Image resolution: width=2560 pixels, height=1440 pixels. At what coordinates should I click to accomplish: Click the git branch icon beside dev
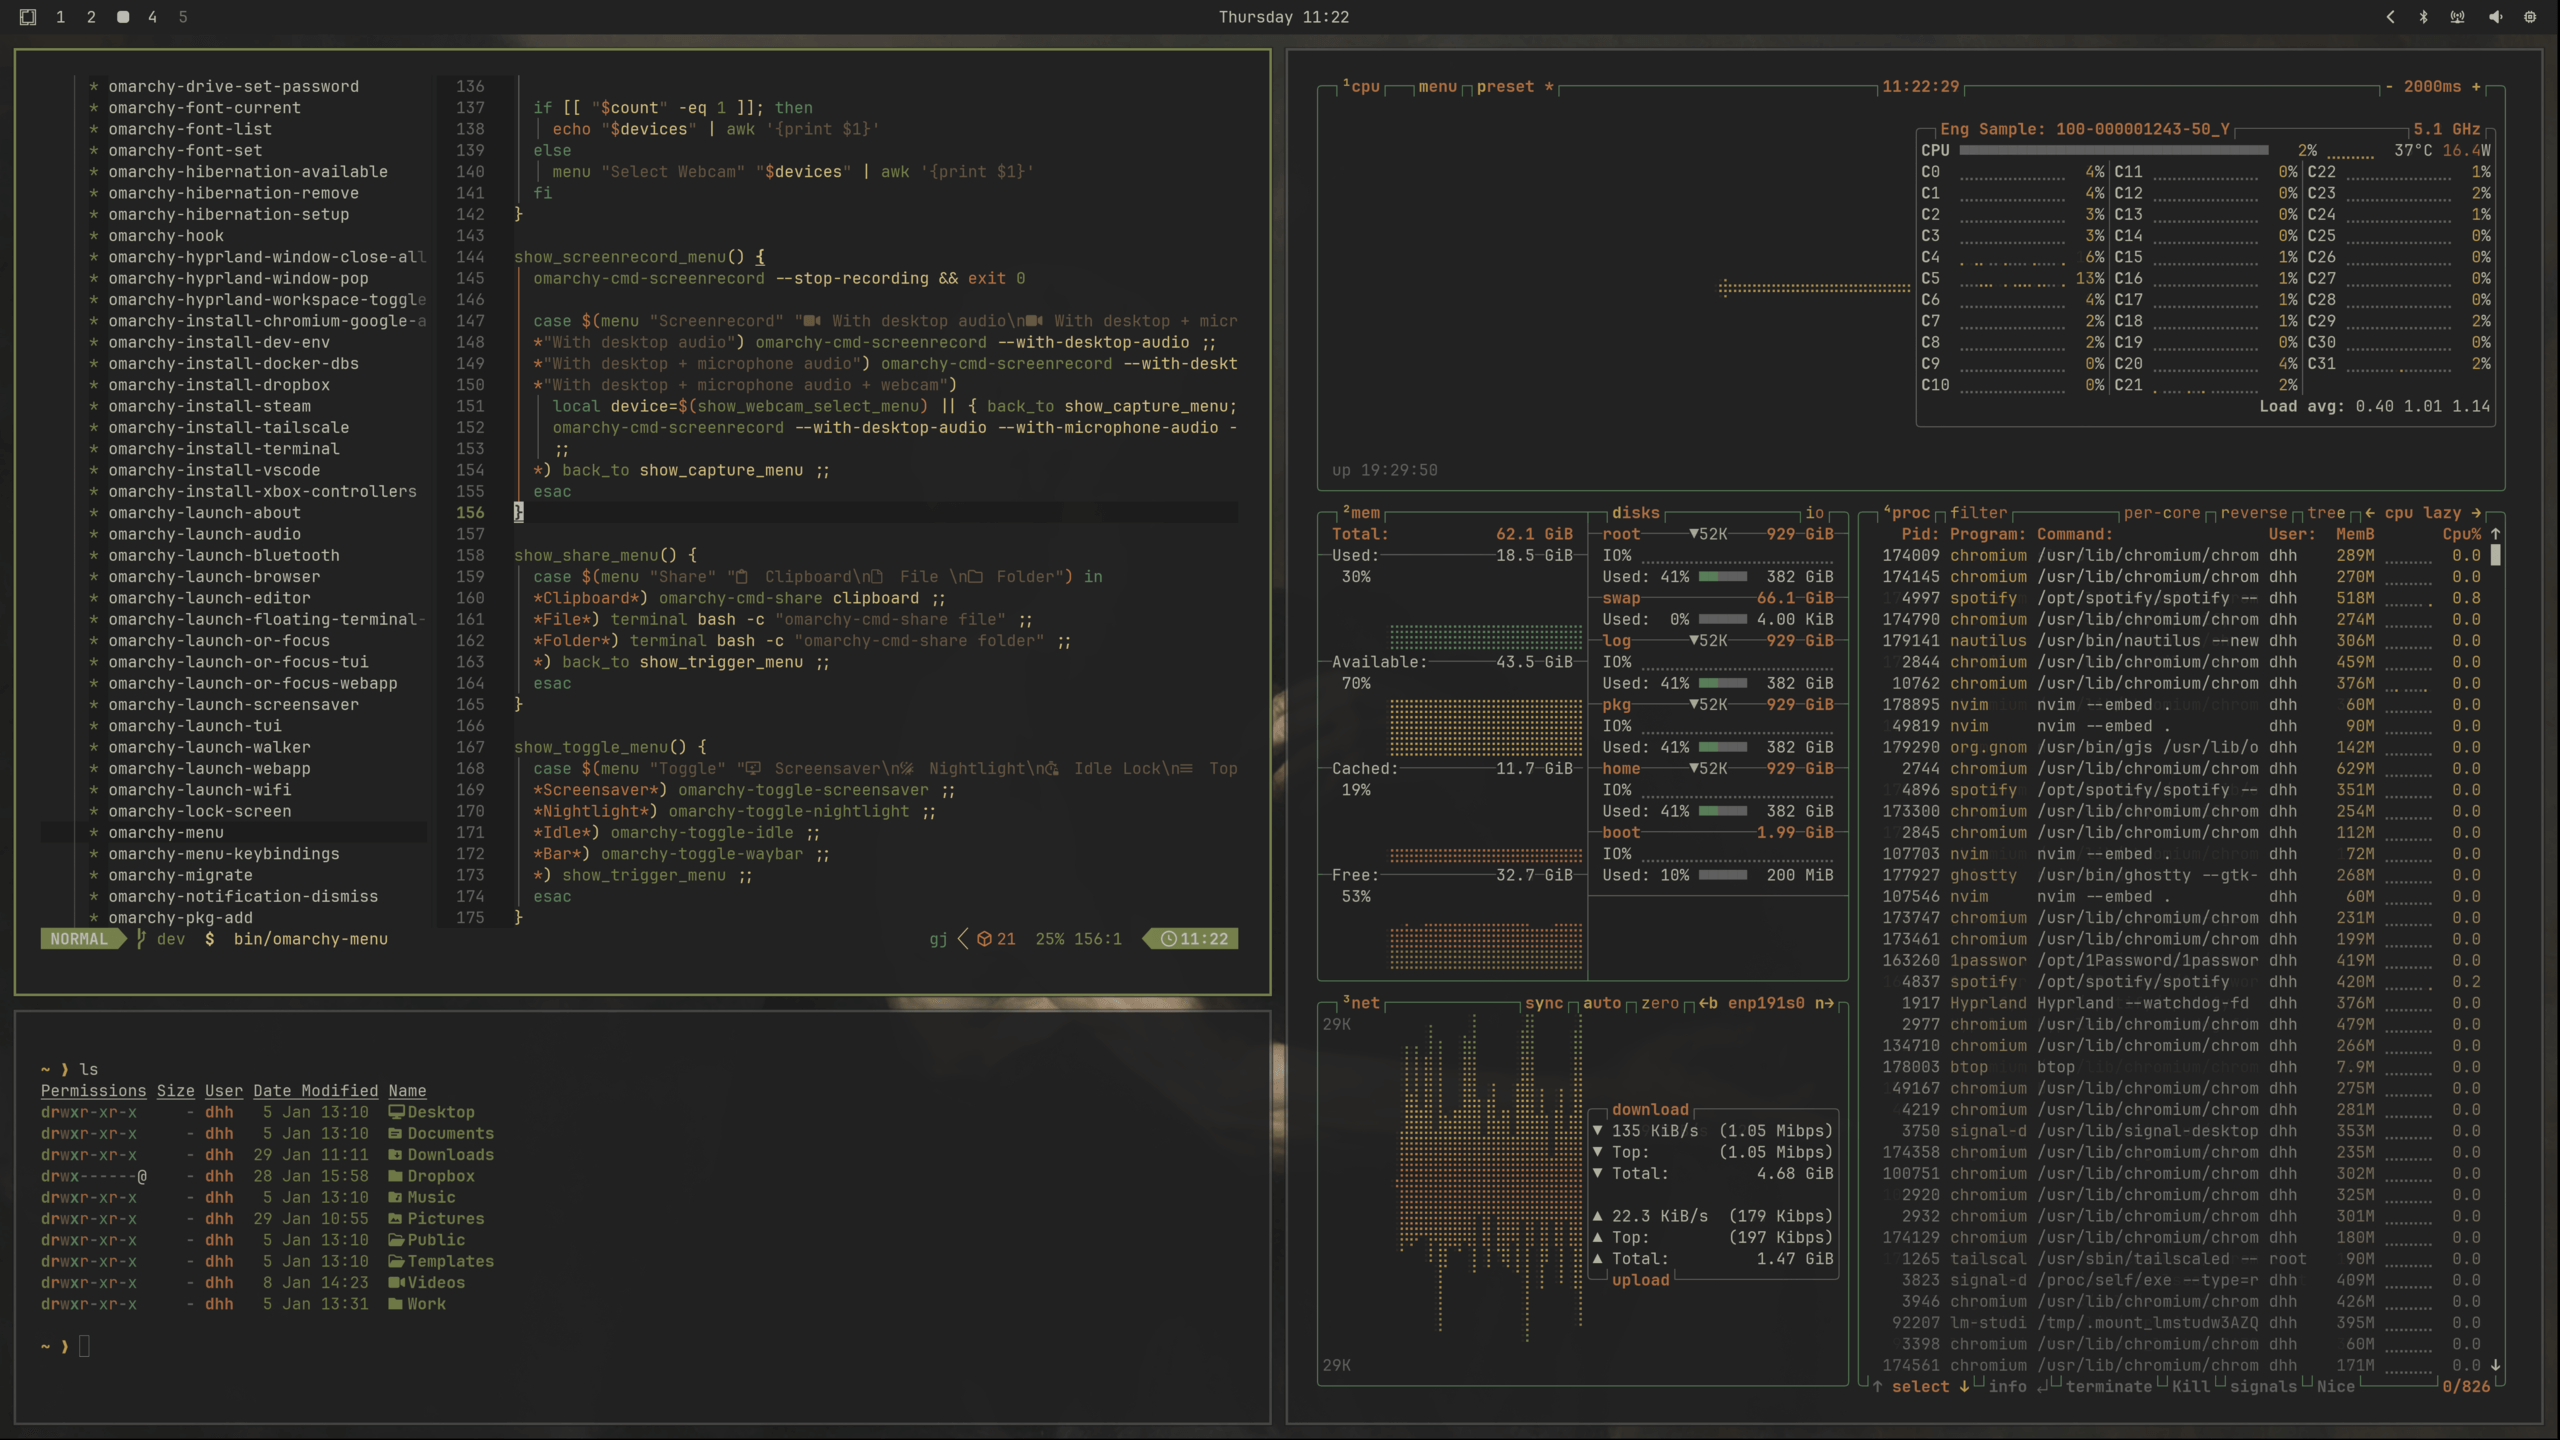[x=141, y=939]
